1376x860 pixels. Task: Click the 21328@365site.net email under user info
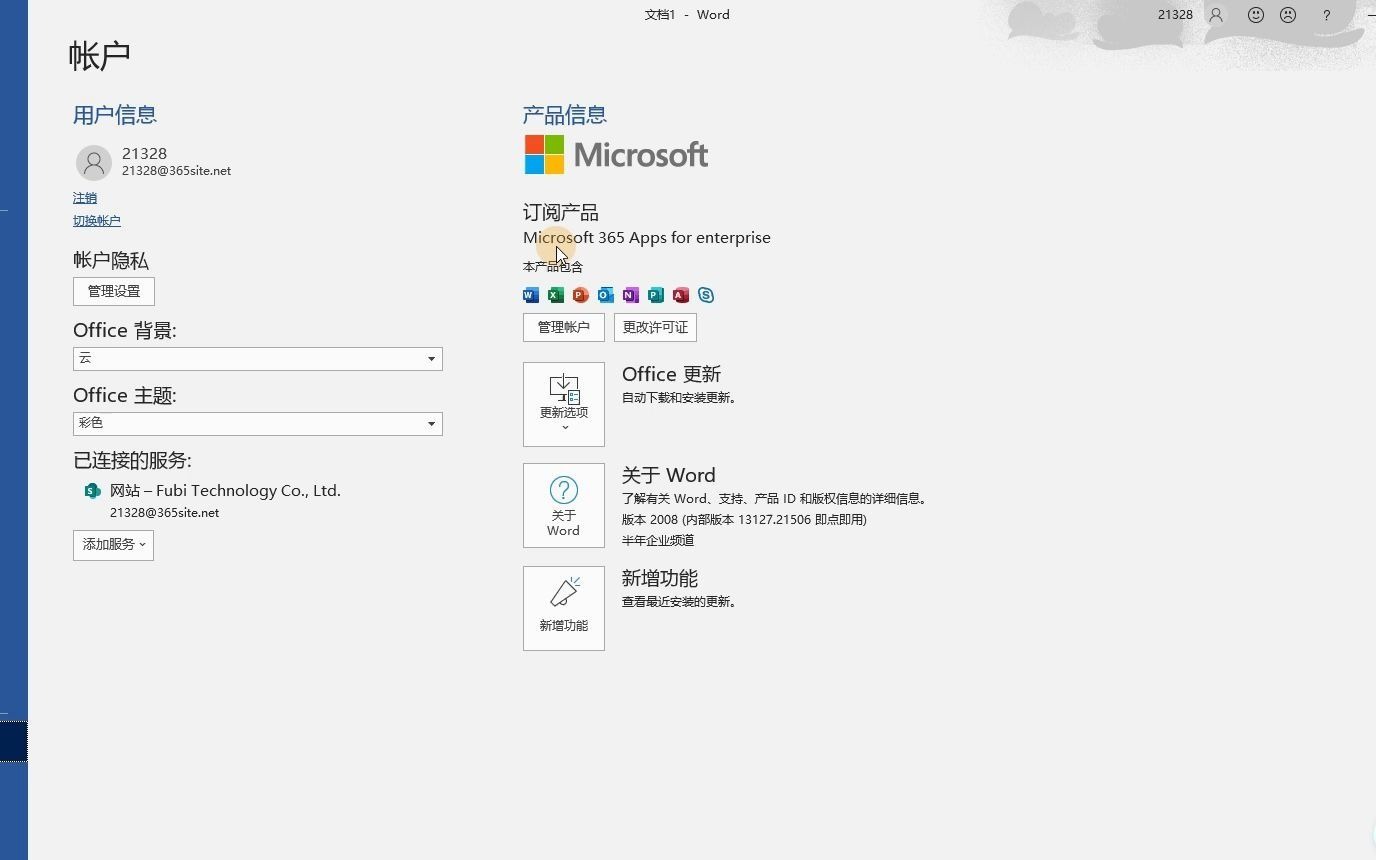pyautogui.click(x=176, y=171)
